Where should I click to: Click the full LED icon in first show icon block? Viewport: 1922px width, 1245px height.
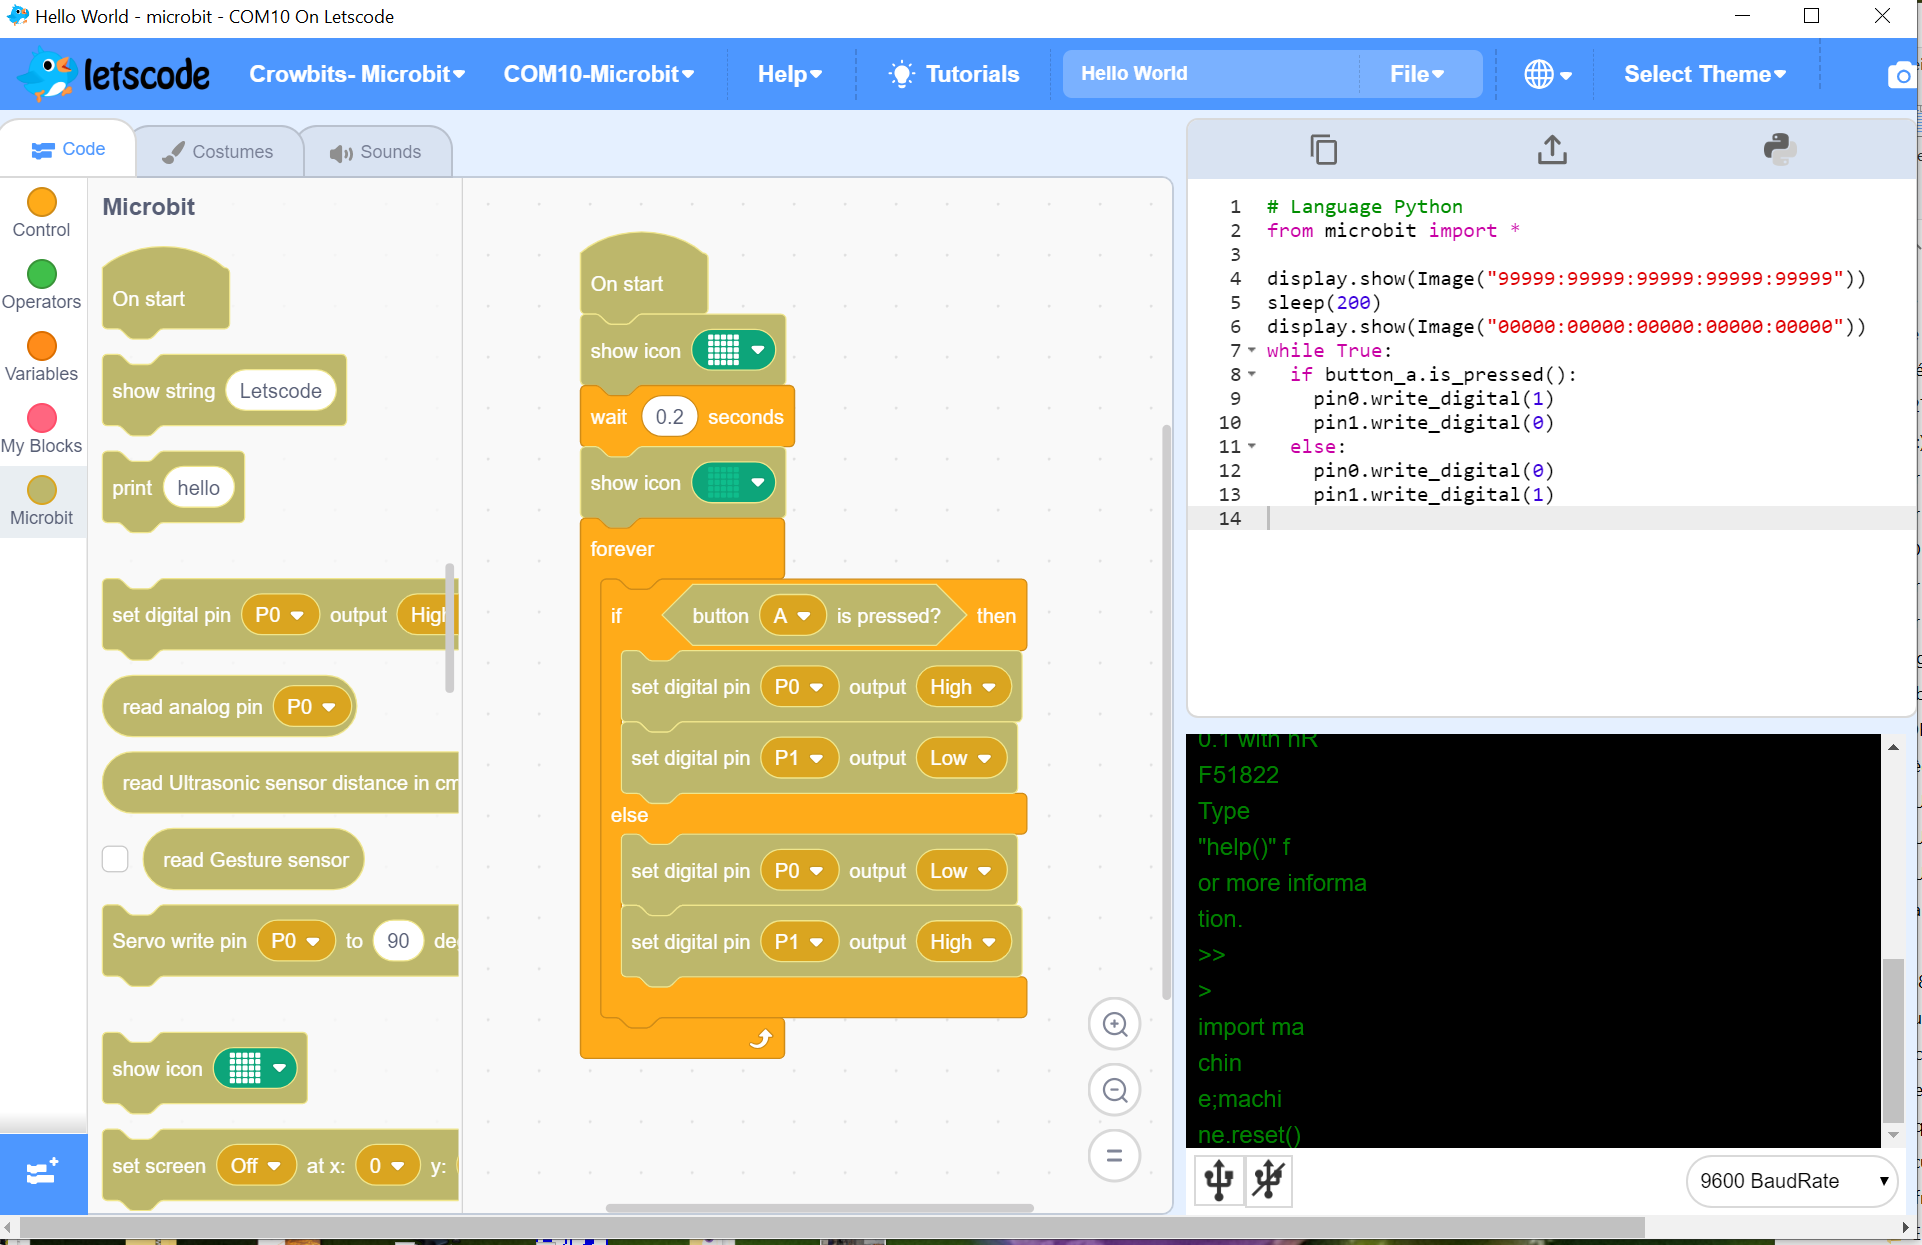pyautogui.click(x=723, y=350)
